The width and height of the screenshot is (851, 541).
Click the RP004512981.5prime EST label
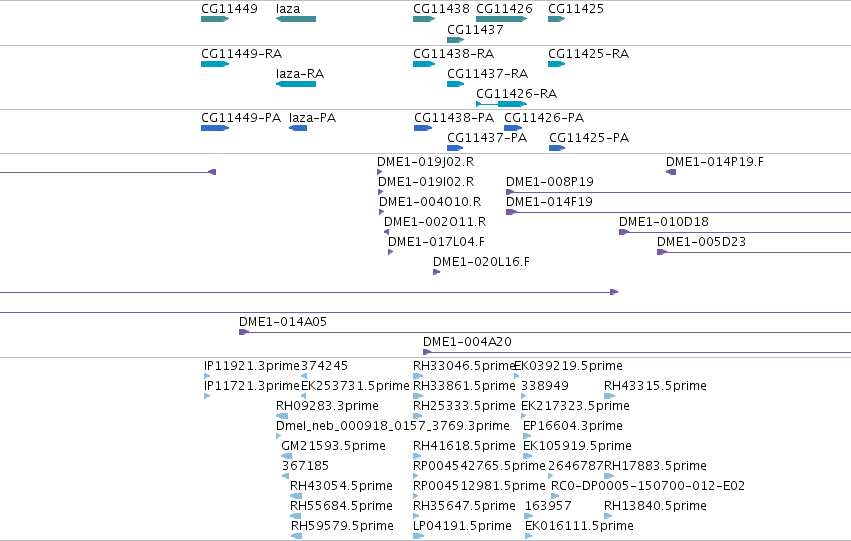[479, 486]
